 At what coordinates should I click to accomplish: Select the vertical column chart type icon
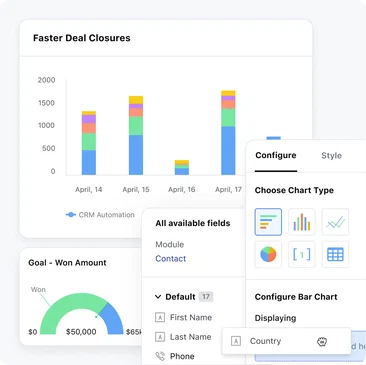302,222
